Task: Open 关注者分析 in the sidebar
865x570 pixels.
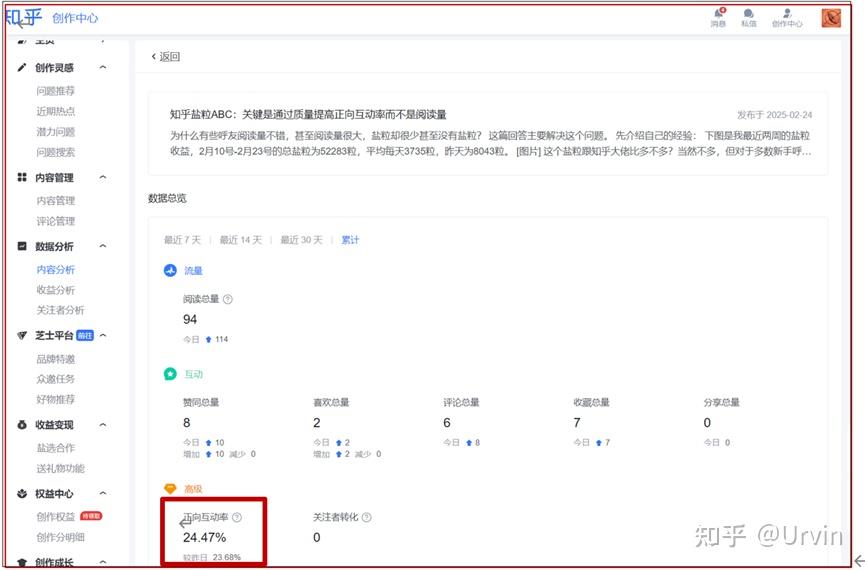Action: coord(61,311)
